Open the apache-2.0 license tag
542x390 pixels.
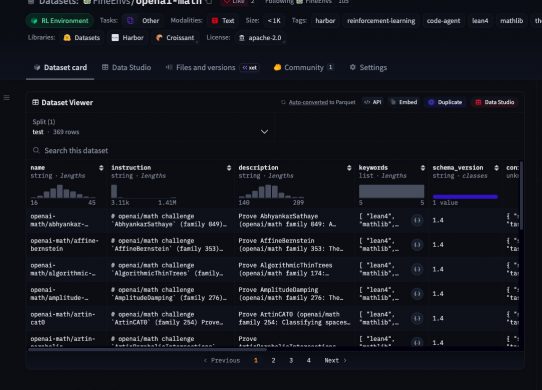[x=261, y=38]
